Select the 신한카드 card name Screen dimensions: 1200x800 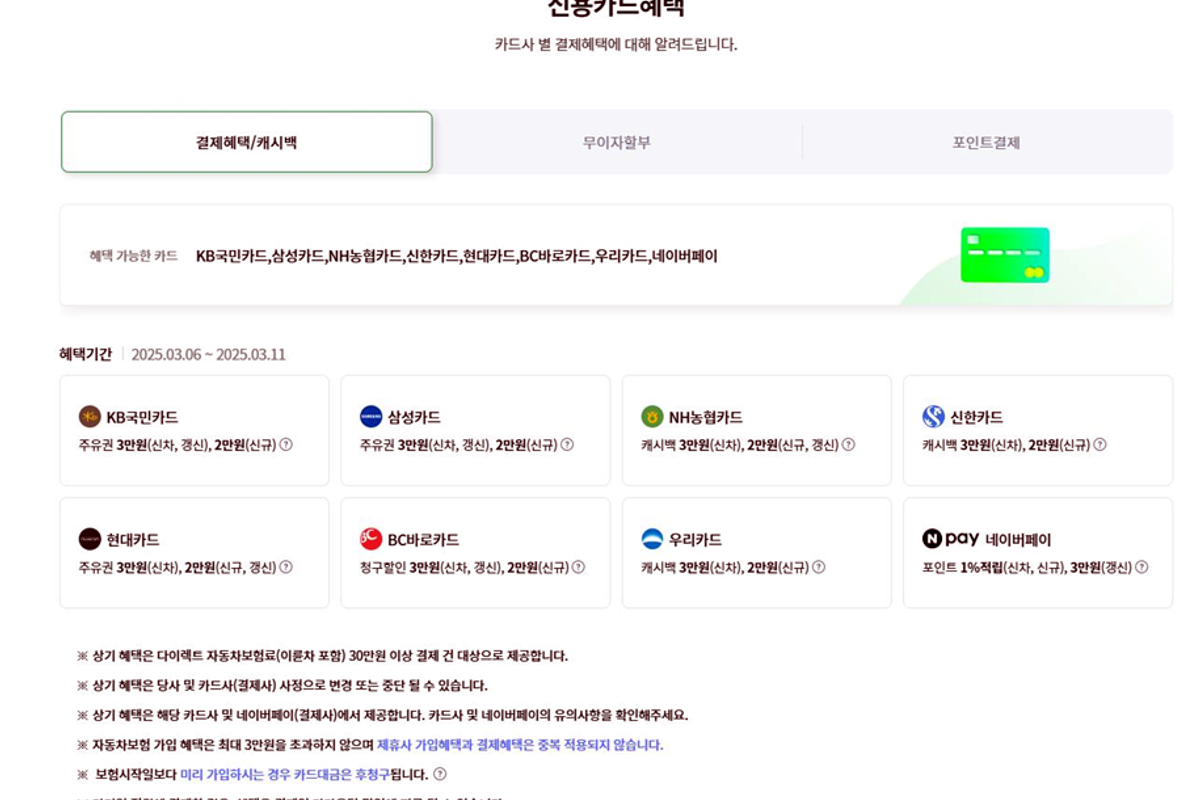[976, 417]
